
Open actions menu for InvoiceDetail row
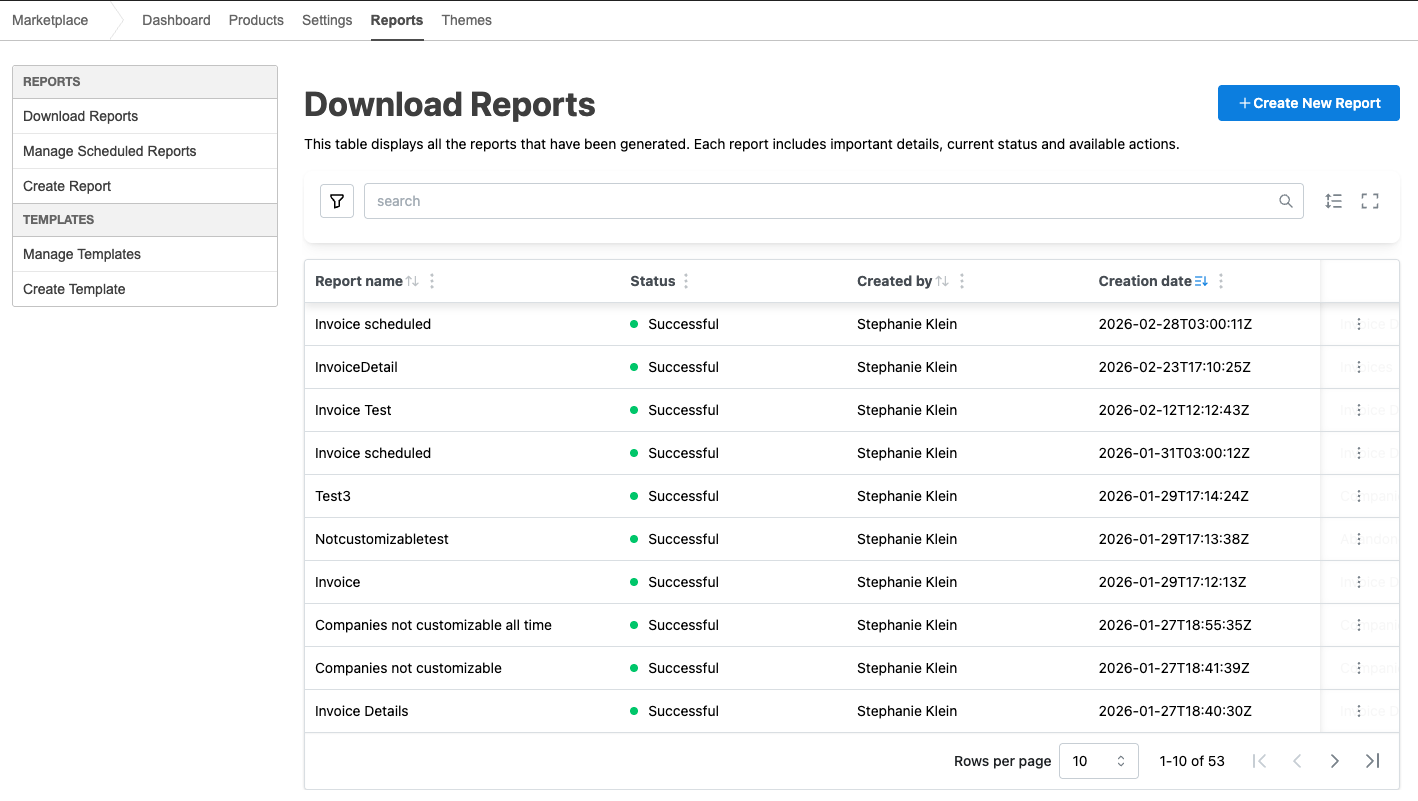(1359, 367)
